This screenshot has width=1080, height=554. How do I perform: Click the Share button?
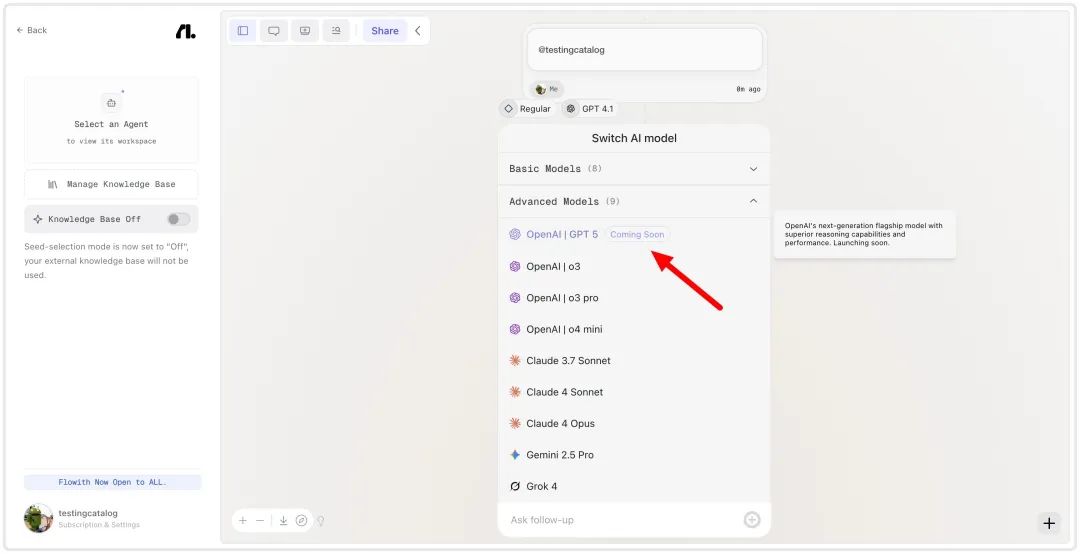(x=385, y=31)
